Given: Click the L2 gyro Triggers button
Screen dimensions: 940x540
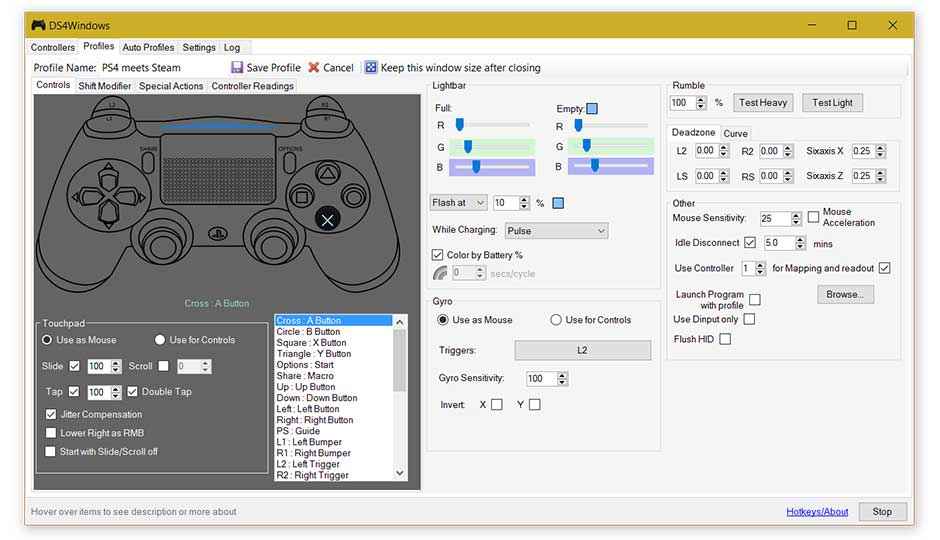Looking at the screenshot, I should click(582, 350).
